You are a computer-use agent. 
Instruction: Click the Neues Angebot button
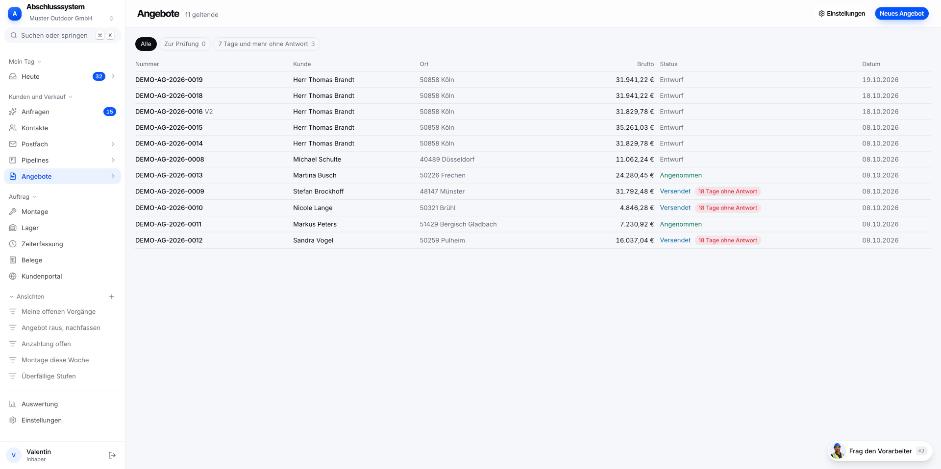[901, 13]
